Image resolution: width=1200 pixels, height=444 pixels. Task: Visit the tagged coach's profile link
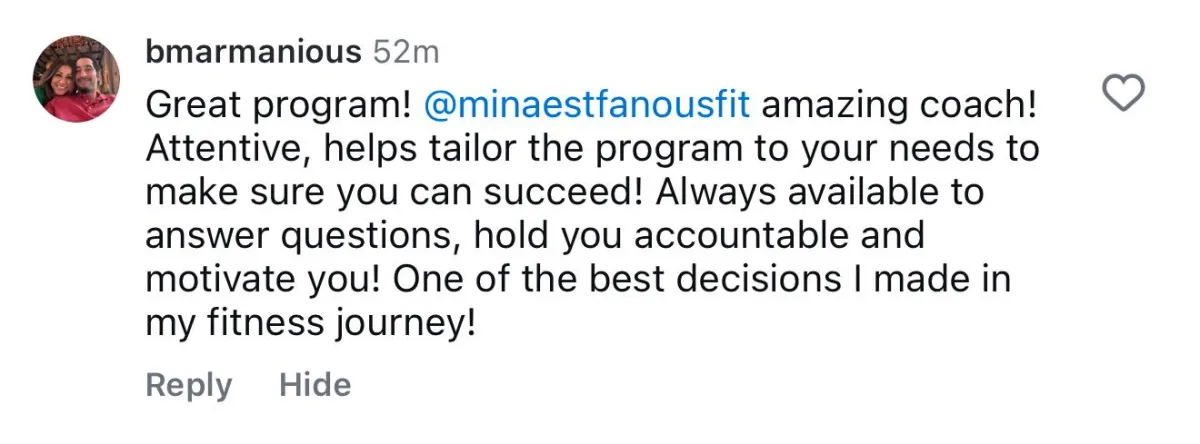[x=587, y=105]
